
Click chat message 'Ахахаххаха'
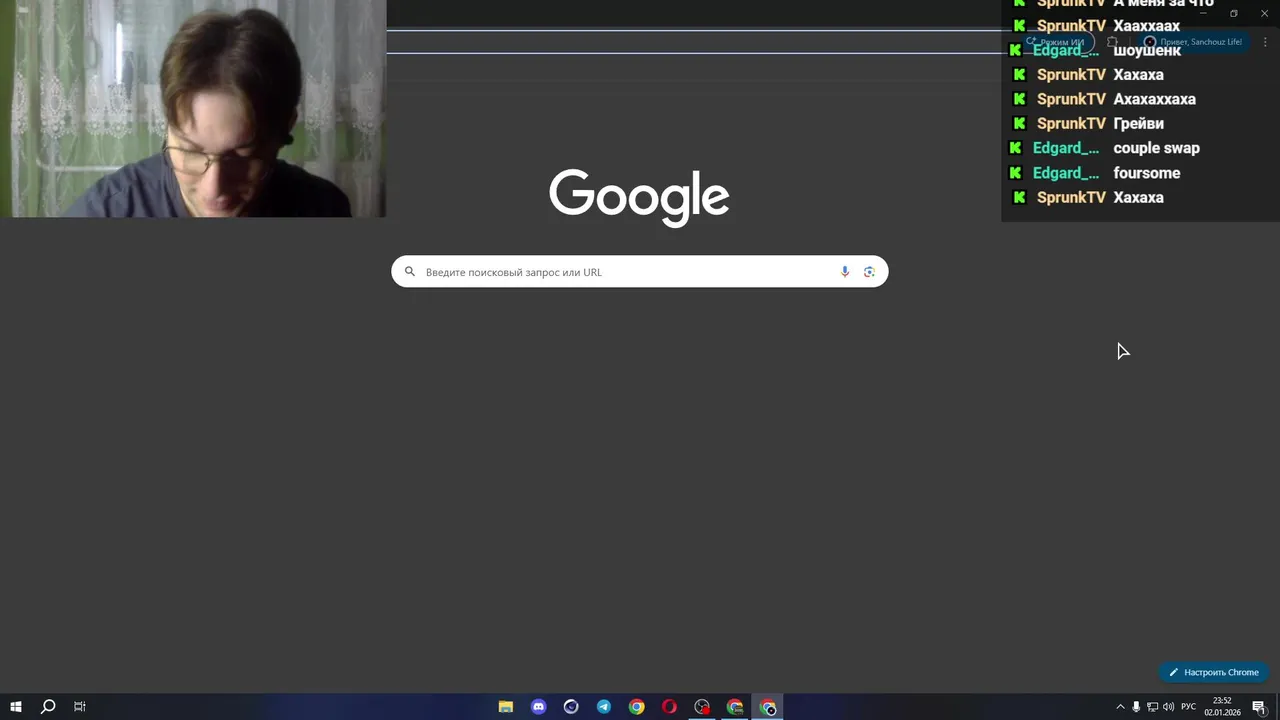point(1154,99)
